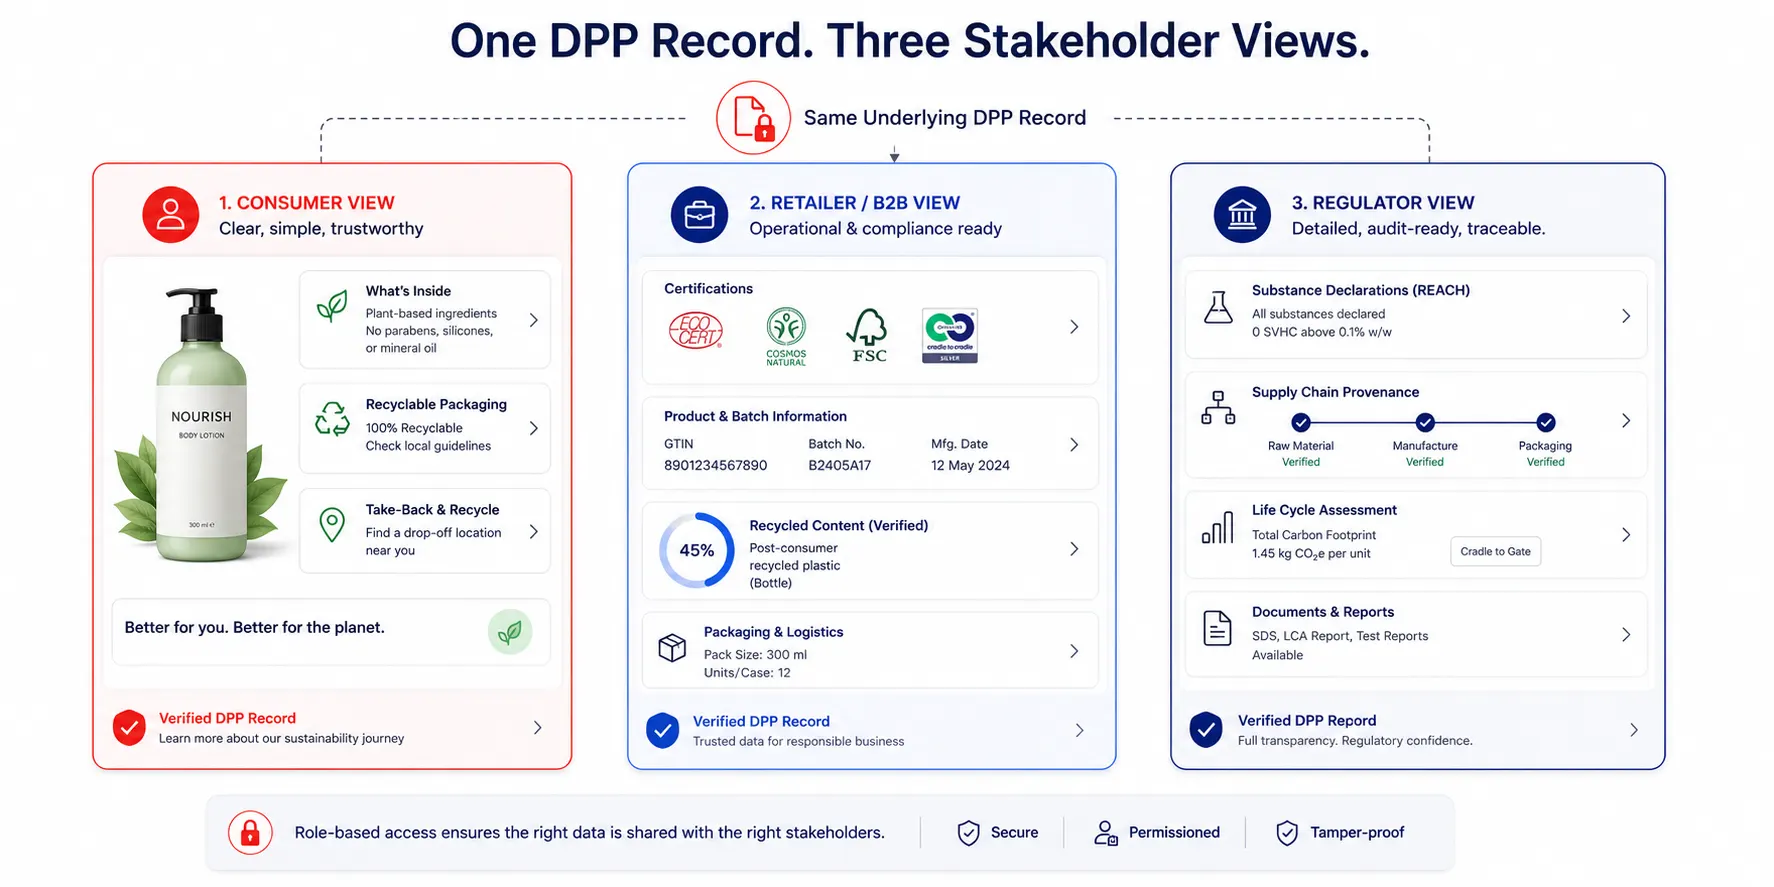Viewport: 1774px width, 887px height.
Task: Select the 3. Regulator View heading
Action: point(1383,203)
